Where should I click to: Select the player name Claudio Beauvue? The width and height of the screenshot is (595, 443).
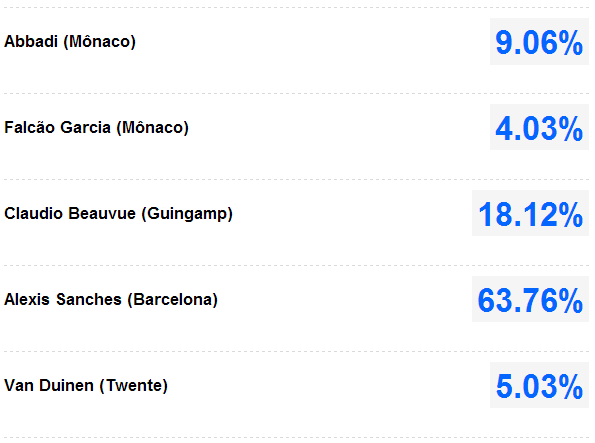pos(70,213)
